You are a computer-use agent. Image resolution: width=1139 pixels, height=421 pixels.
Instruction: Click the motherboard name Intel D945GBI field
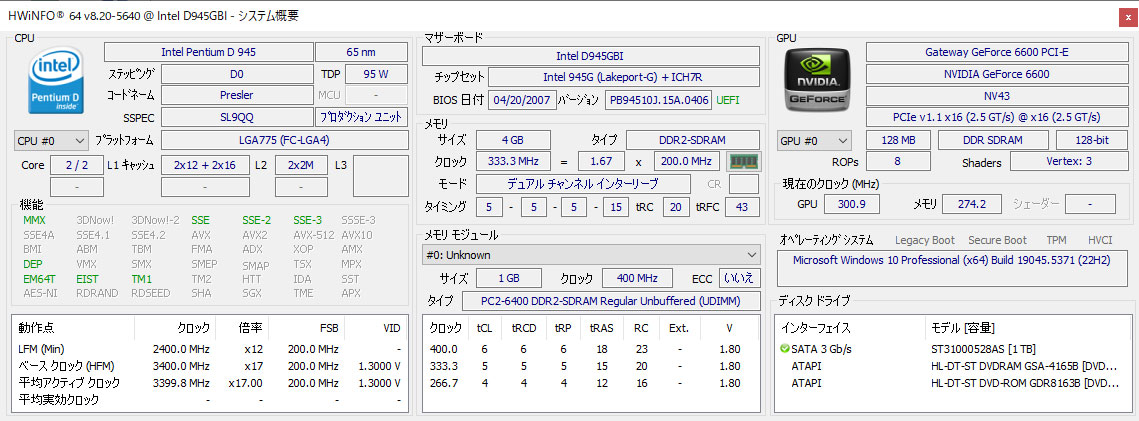[591, 56]
